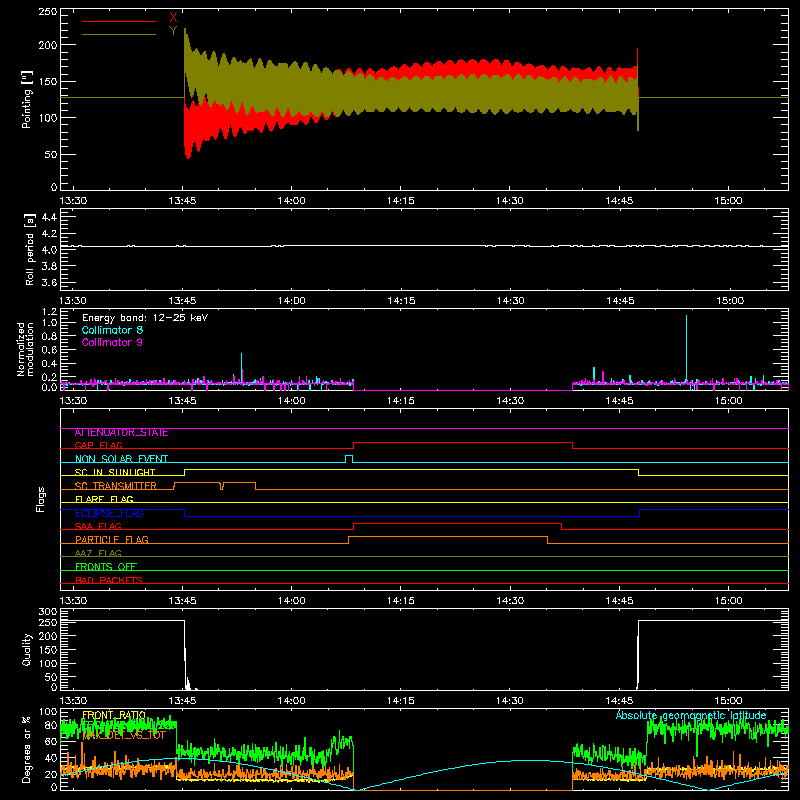Select the ATTENUATOR_STATE flag label

(121, 433)
